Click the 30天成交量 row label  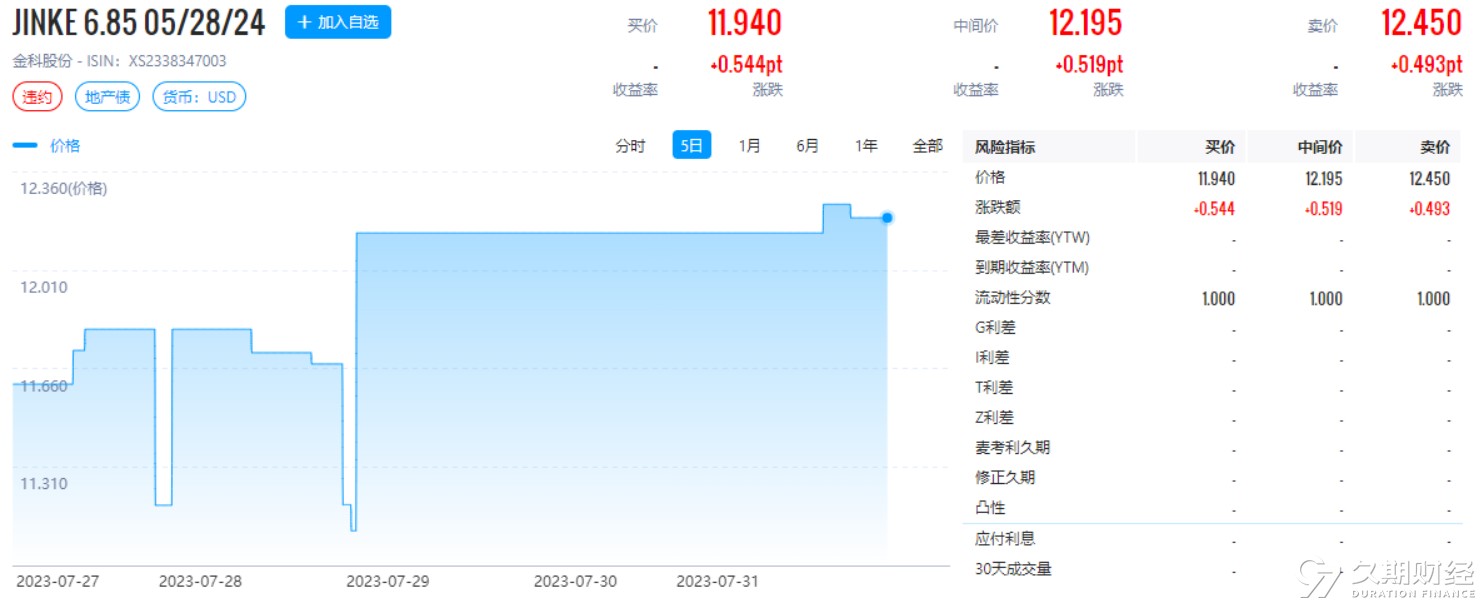point(1013,569)
